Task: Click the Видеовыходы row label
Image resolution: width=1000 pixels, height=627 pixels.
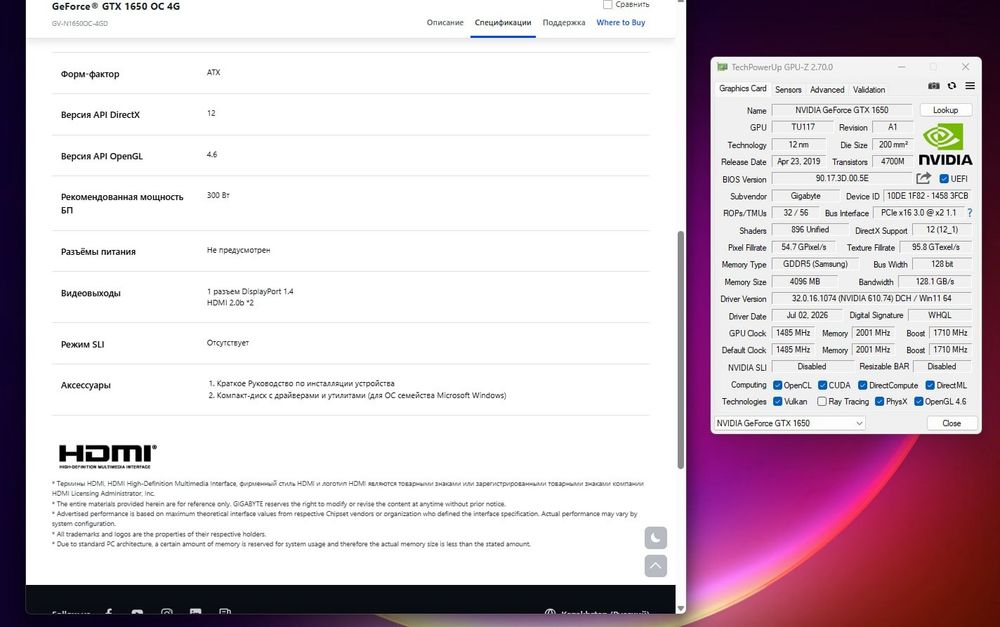Action: (91, 293)
